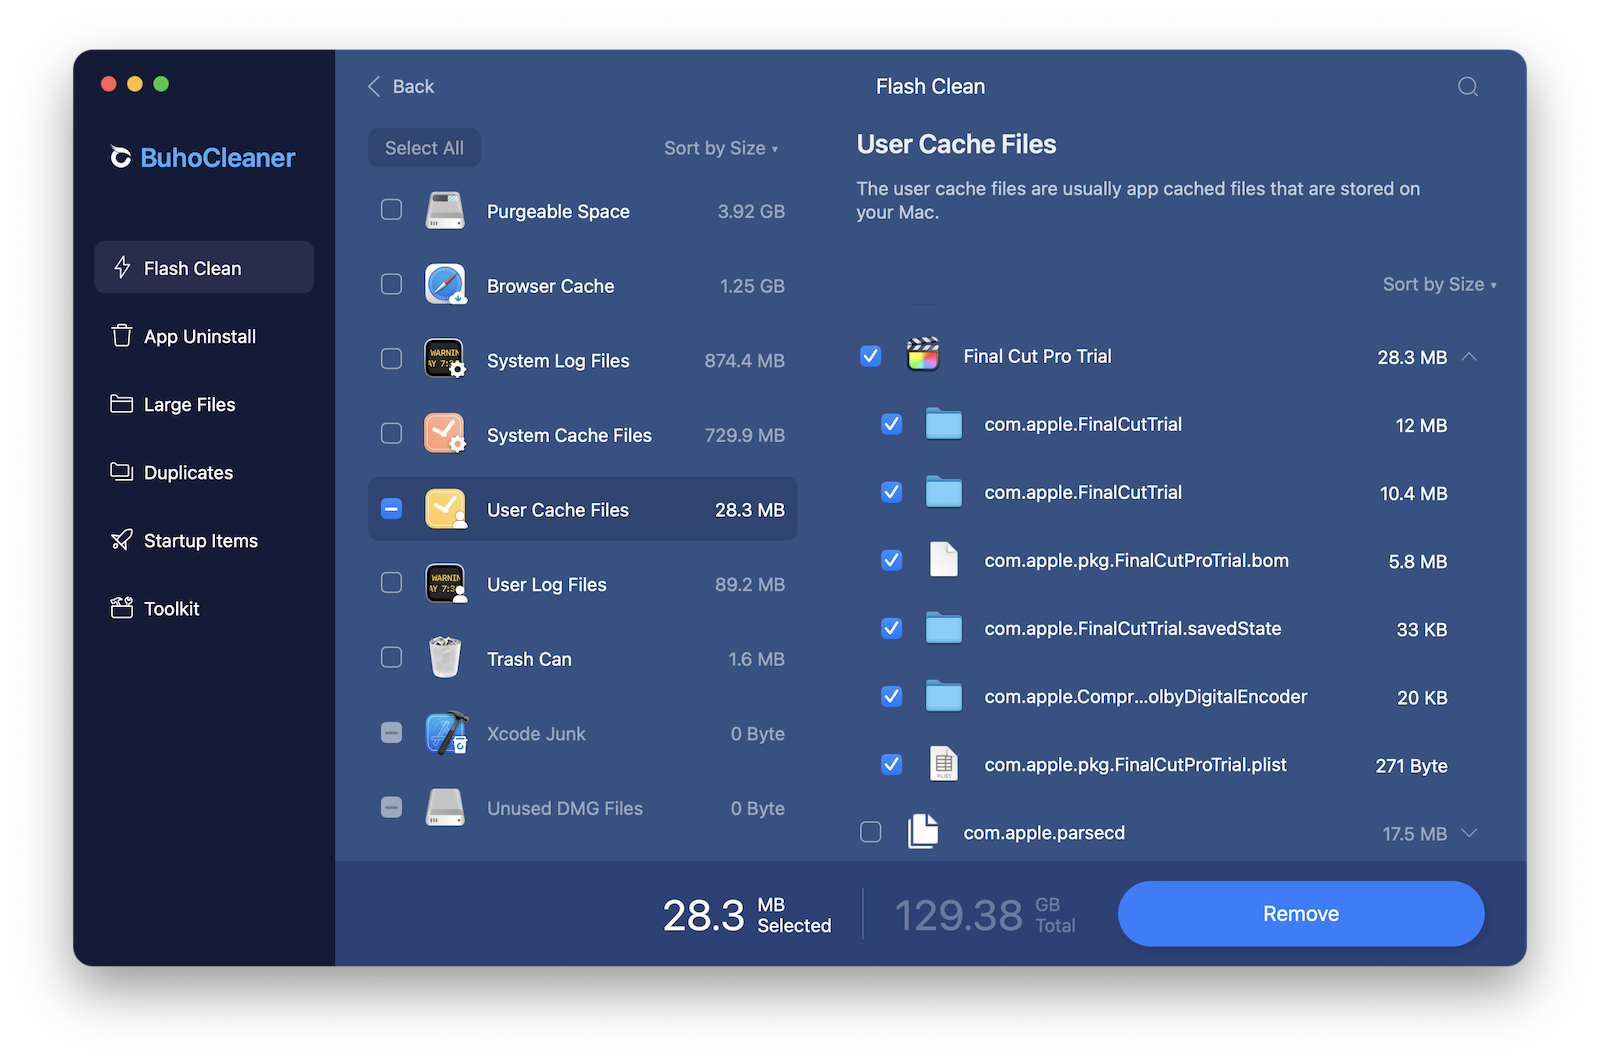Viewport: 1600px width, 1063px height.
Task: Click the Startup Items rocket icon
Action: [x=122, y=540]
